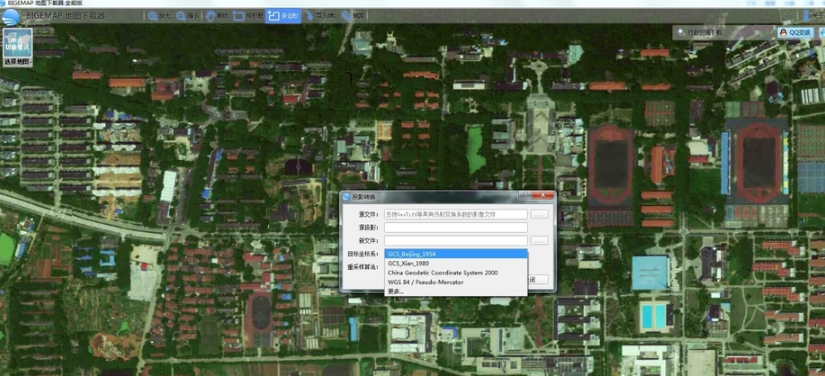The image size is (825, 376).
Task: Click the 导入KML import tool
Action: (320, 16)
